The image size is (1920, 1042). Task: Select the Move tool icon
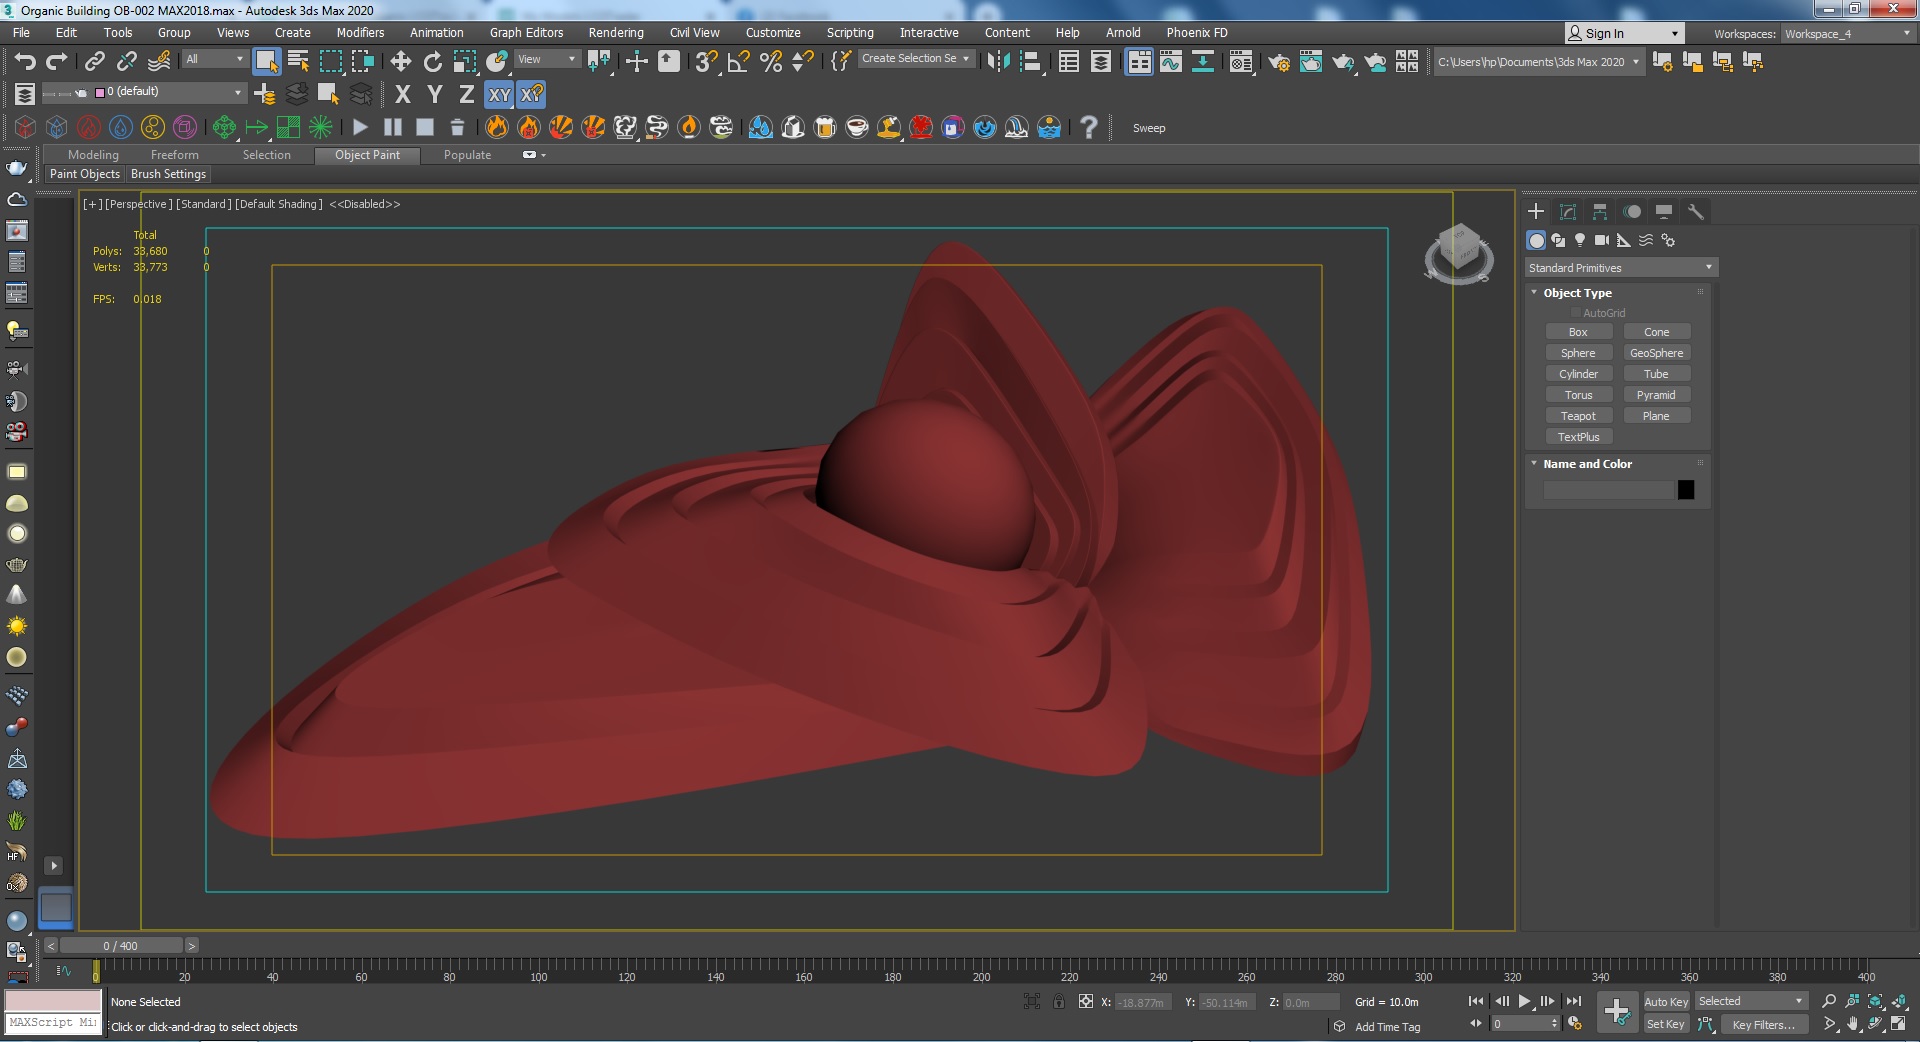pyautogui.click(x=401, y=62)
